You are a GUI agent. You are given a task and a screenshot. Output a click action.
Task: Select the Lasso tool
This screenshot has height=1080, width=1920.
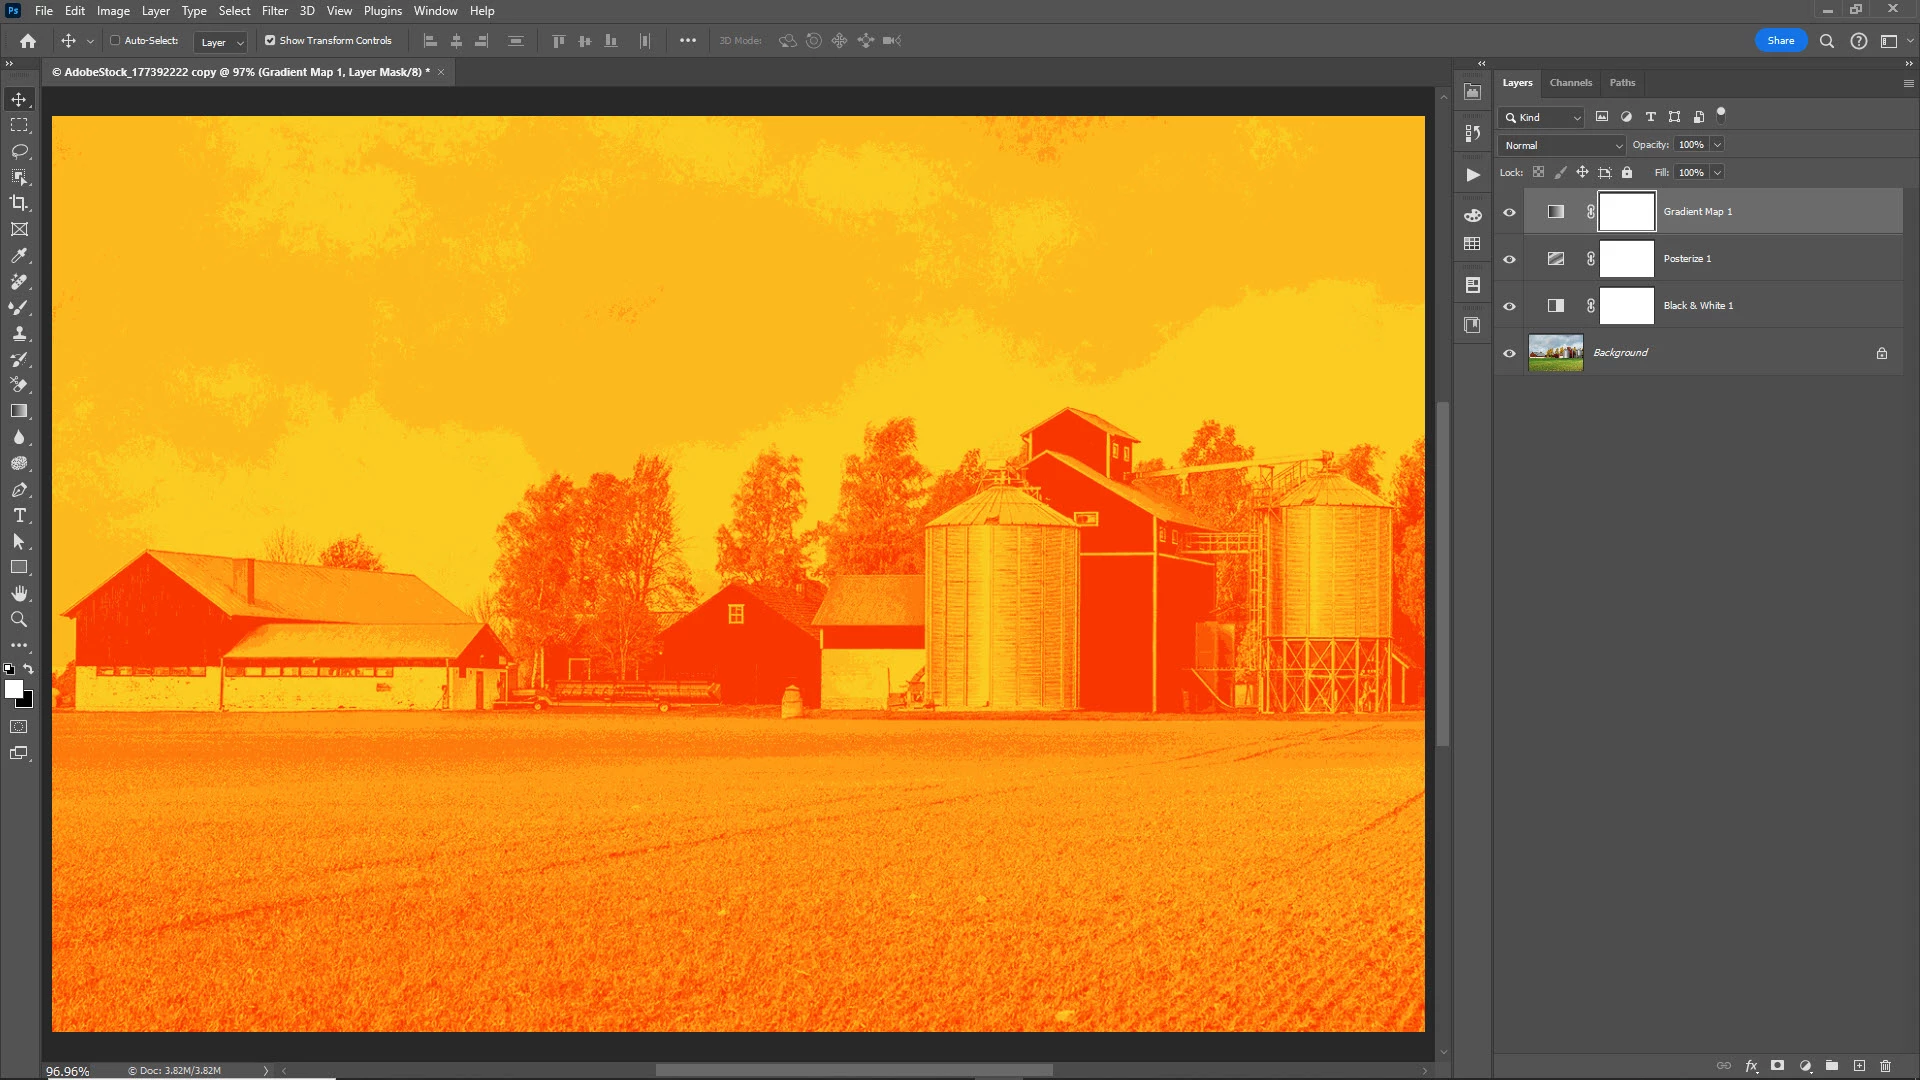[19, 151]
